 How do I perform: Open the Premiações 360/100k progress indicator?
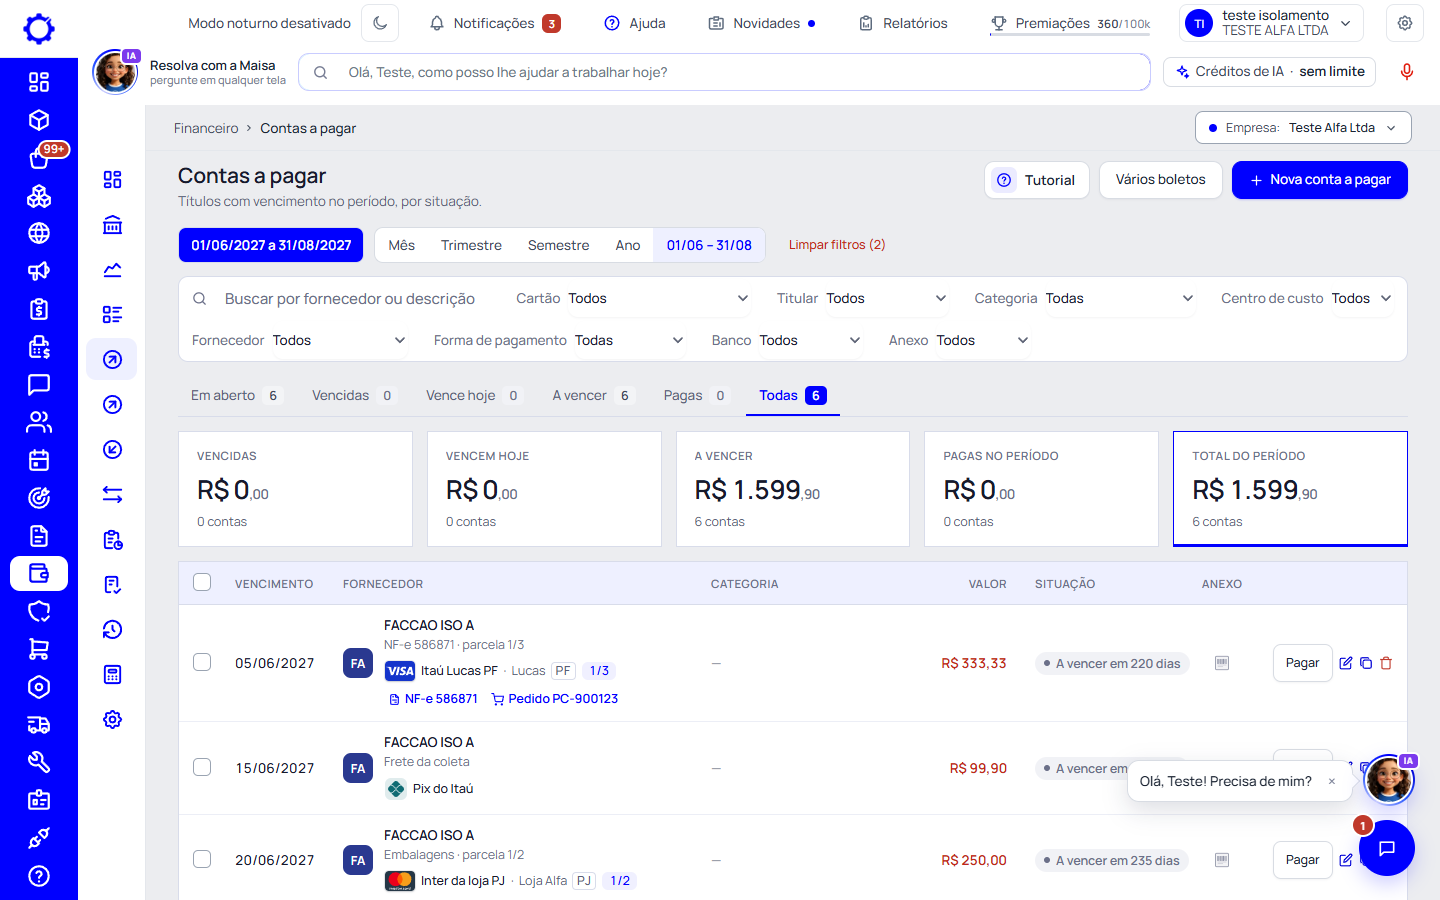click(1070, 24)
